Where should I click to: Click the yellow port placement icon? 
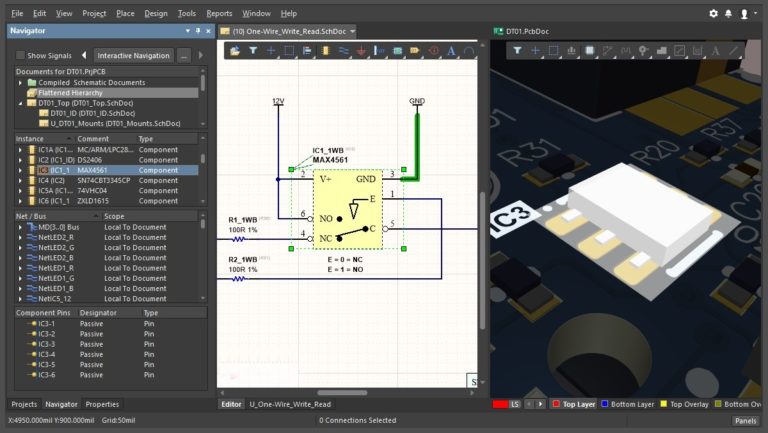click(x=415, y=50)
